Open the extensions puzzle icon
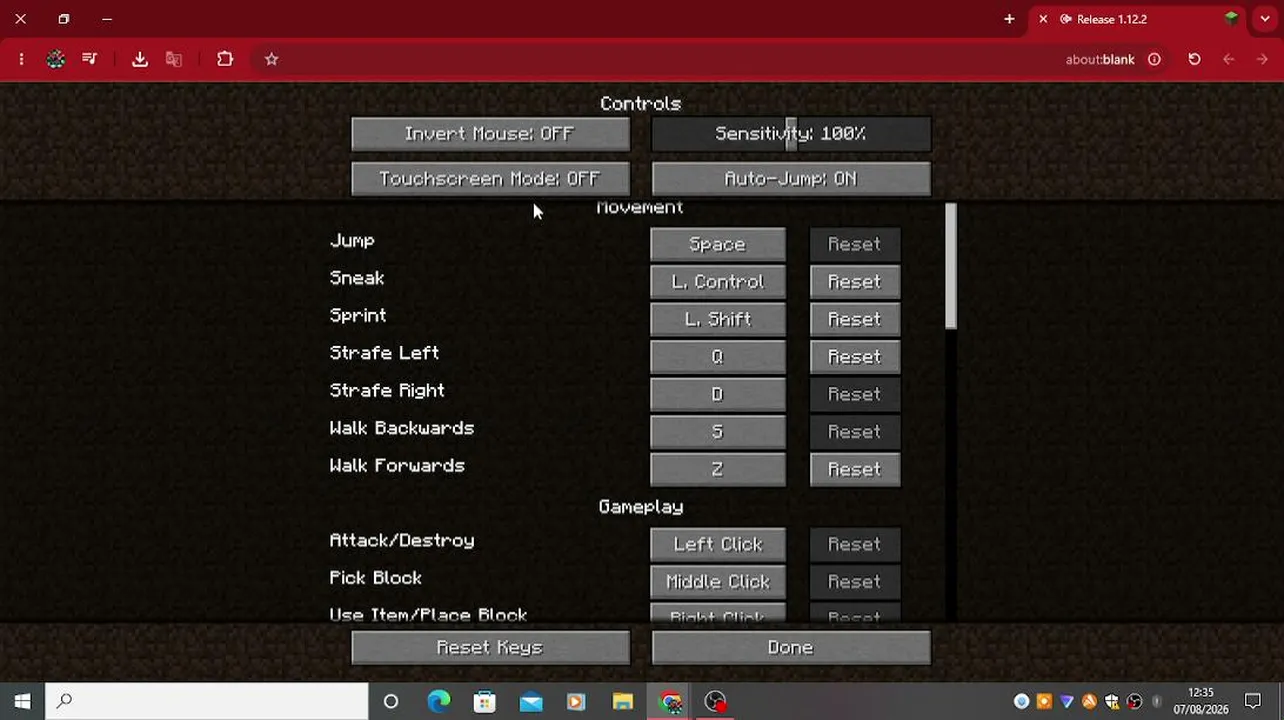The width and height of the screenshot is (1284, 720). coord(225,59)
